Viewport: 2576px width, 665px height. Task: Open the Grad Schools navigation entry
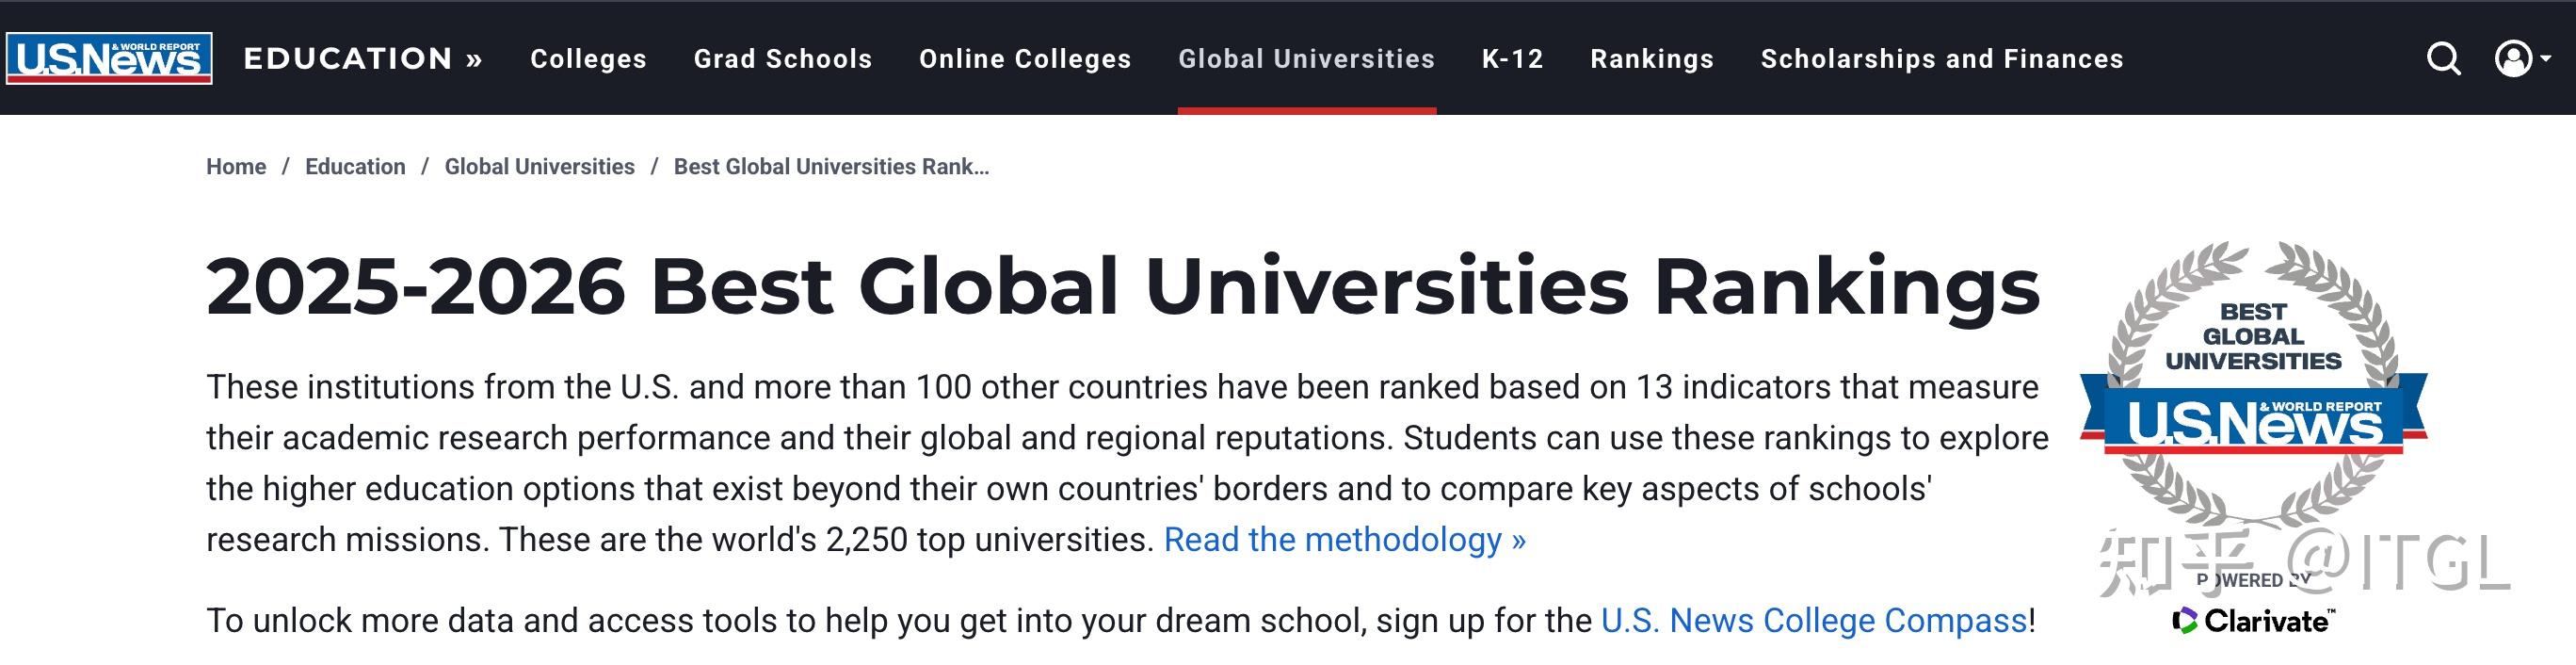click(782, 59)
